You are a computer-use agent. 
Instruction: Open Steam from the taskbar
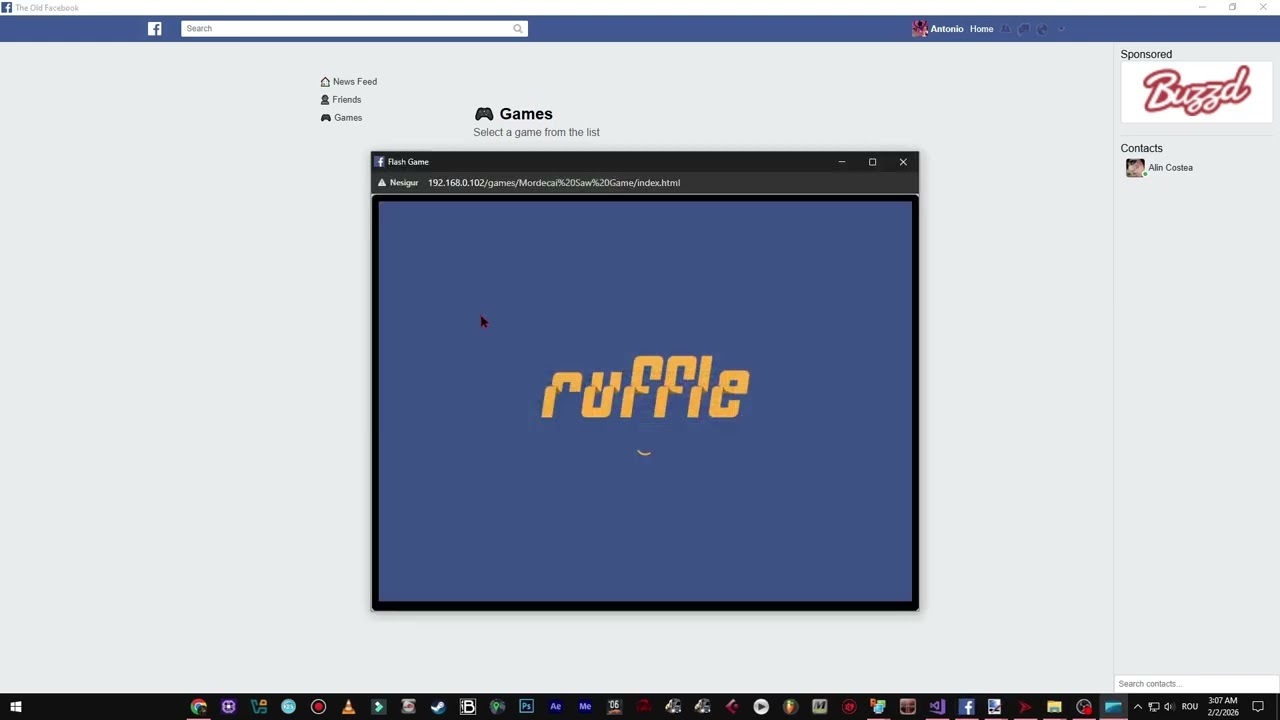[437, 707]
